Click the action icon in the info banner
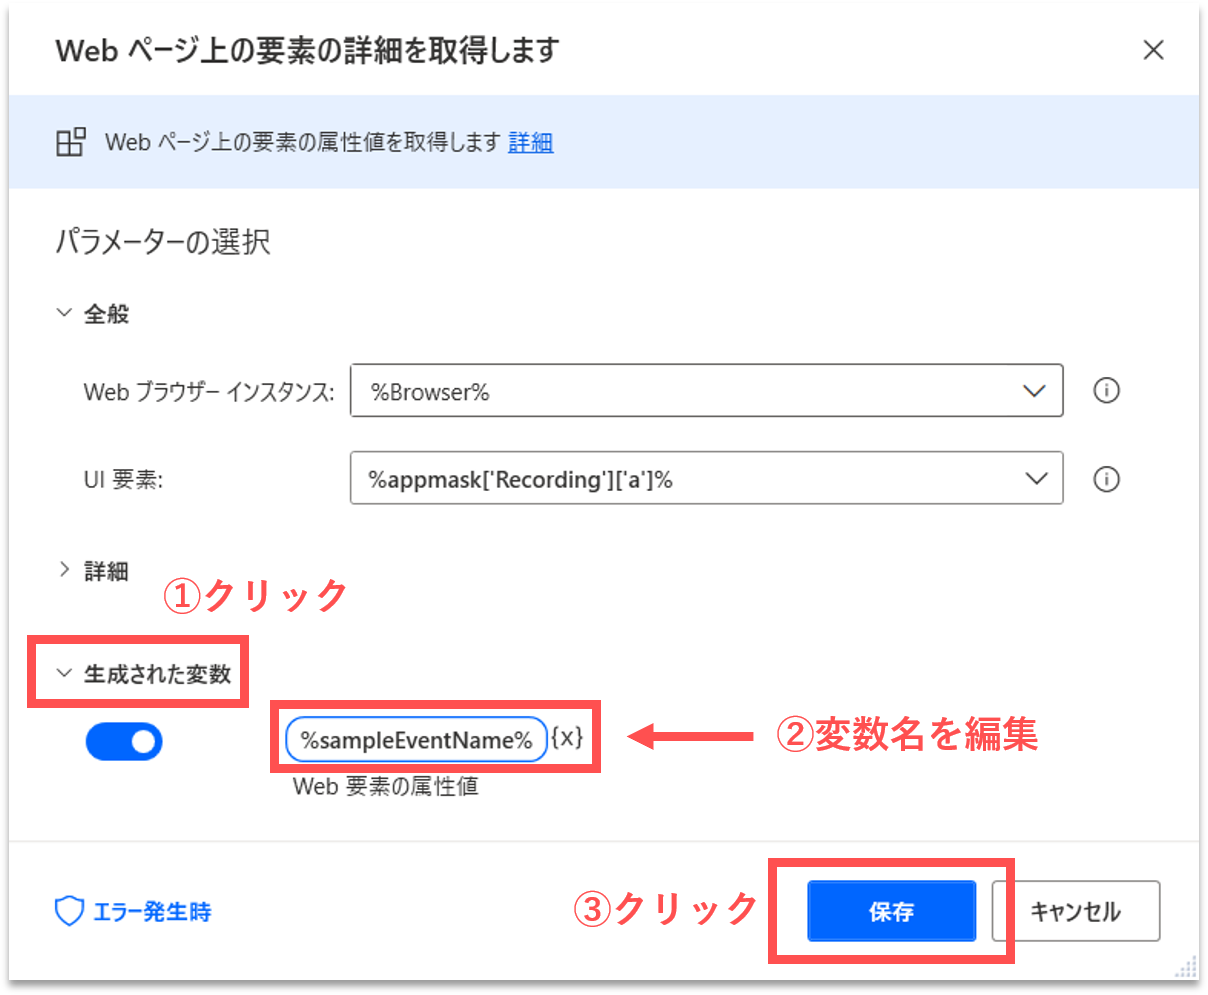Screen dimensions: 1208x995 coord(70,142)
